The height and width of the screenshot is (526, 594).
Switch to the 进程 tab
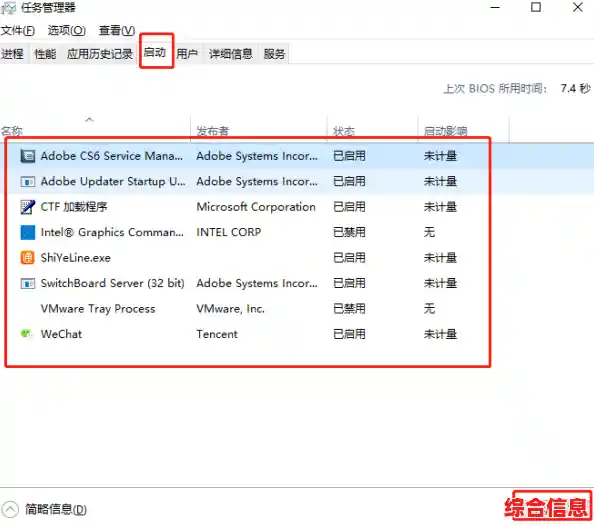click(x=13, y=54)
